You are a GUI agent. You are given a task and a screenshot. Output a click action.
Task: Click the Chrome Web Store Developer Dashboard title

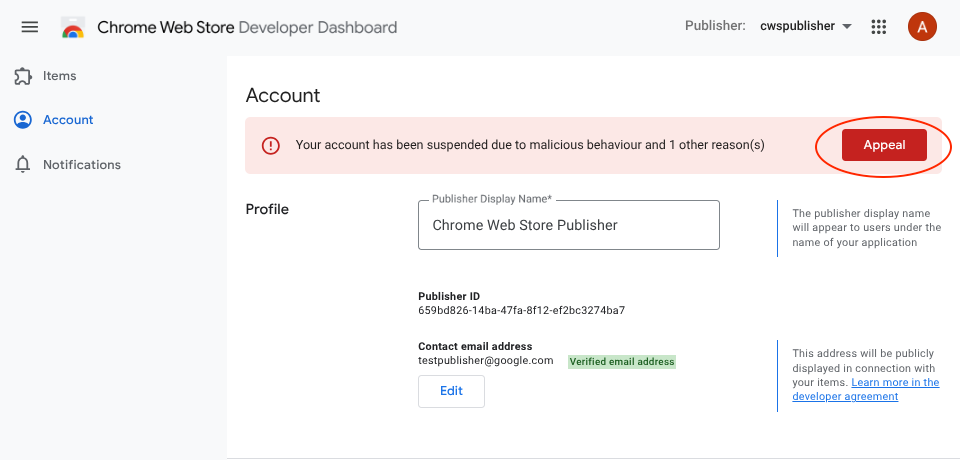point(246,28)
